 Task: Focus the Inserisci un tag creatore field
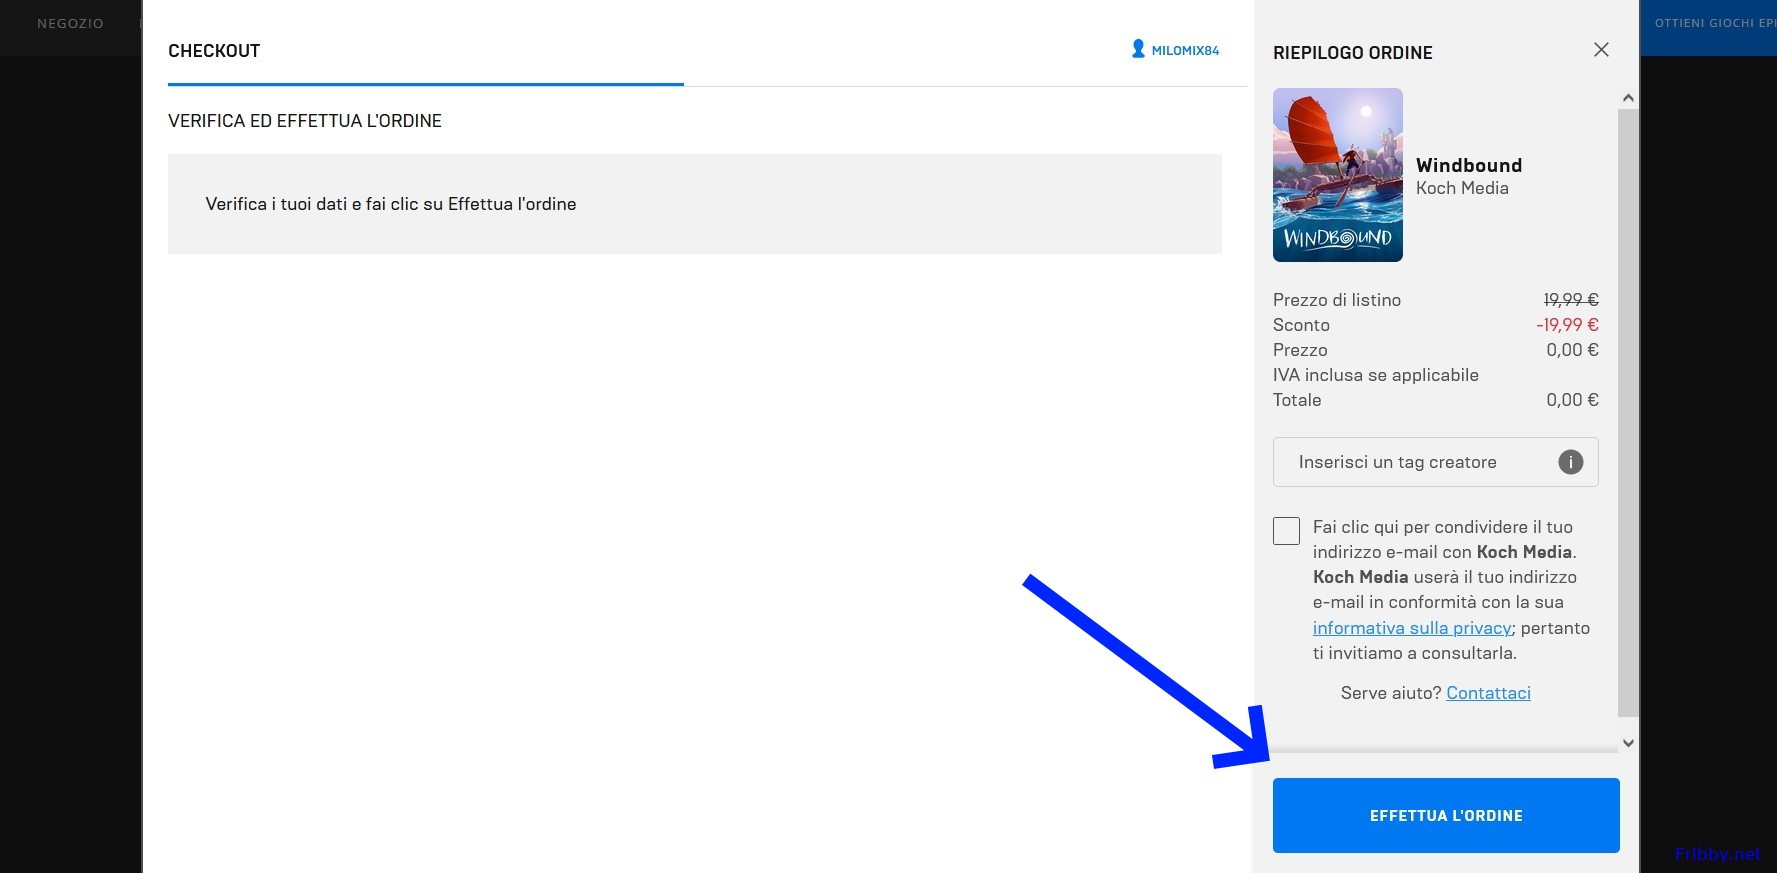click(x=1410, y=462)
